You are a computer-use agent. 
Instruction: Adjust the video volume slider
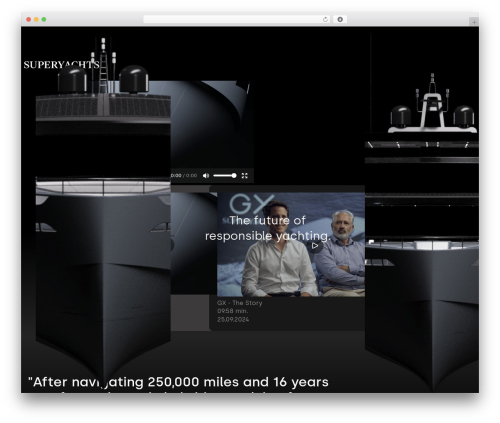point(225,176)
